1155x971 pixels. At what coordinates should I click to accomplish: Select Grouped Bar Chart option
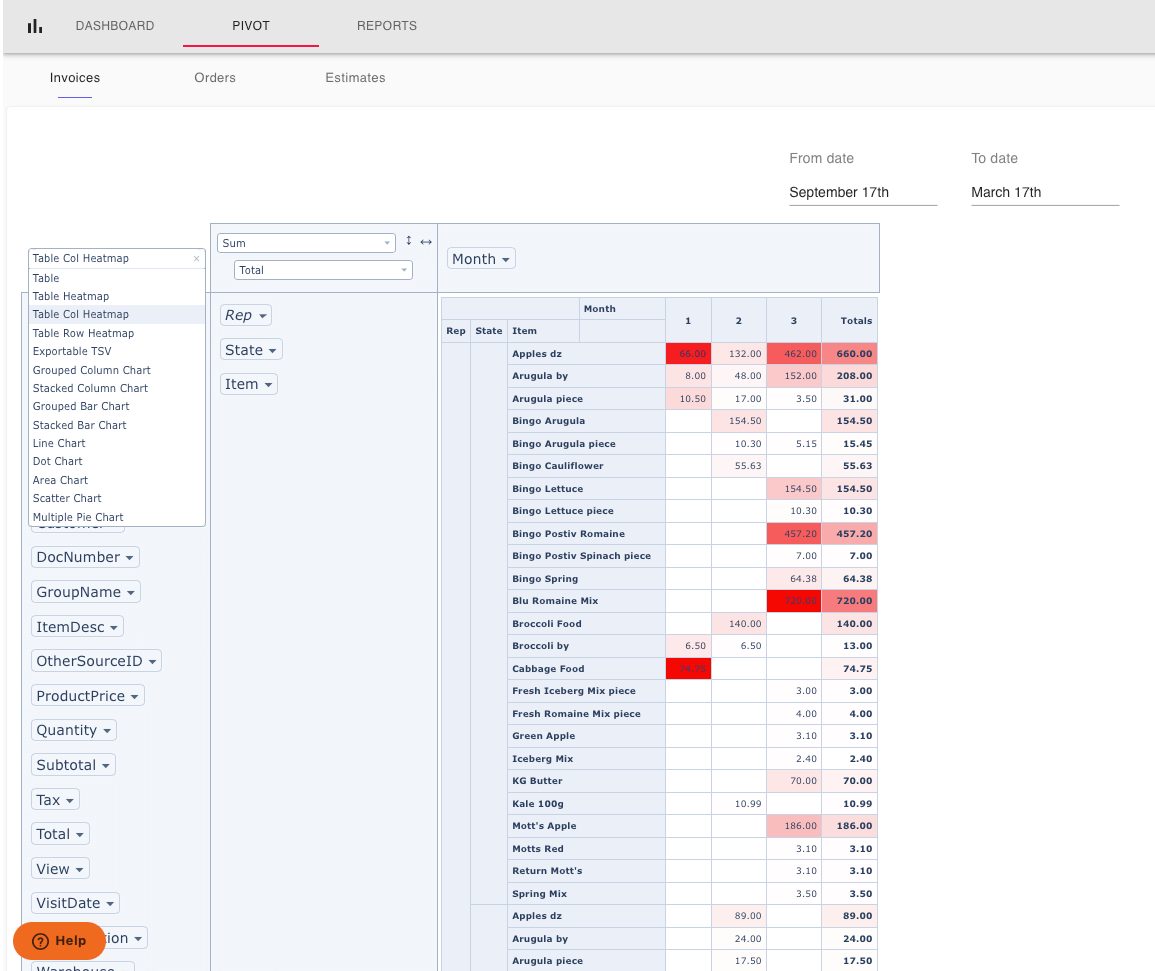tap(116, 407)
